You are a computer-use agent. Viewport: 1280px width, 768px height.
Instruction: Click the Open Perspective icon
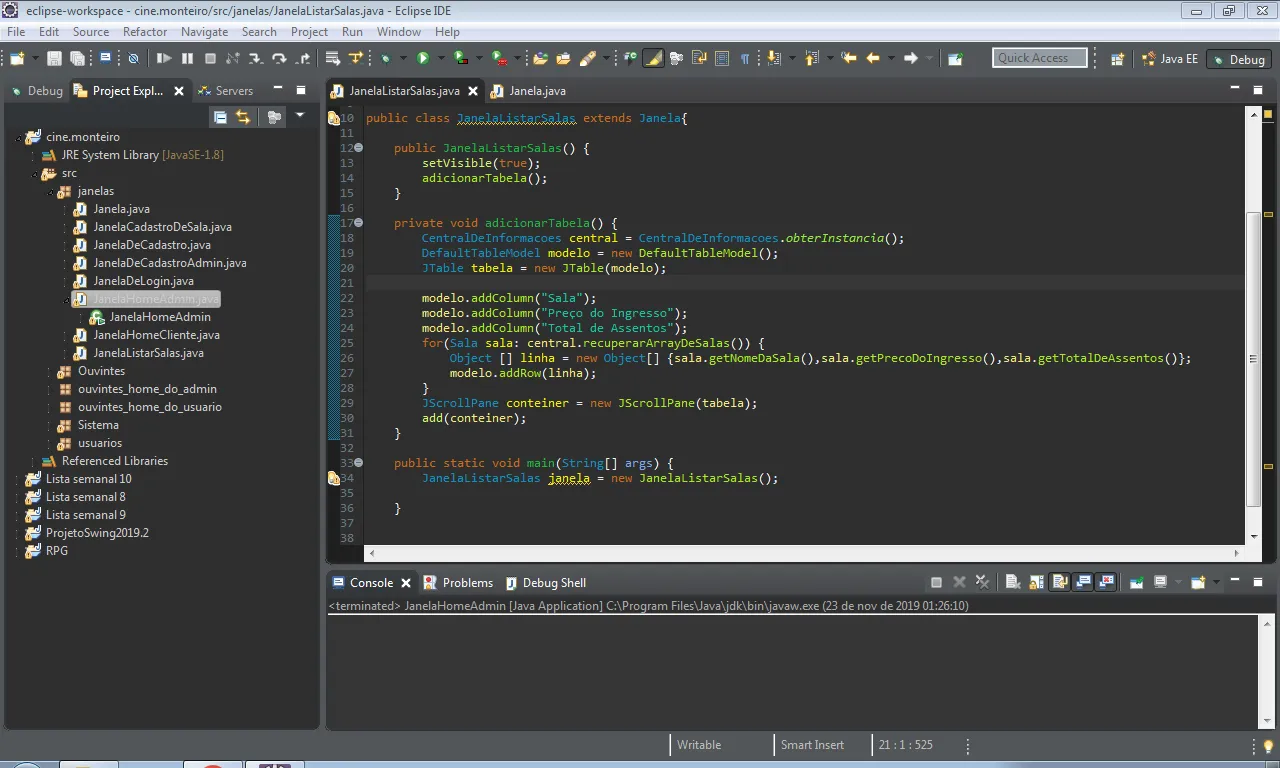[x=1118, y=59]
